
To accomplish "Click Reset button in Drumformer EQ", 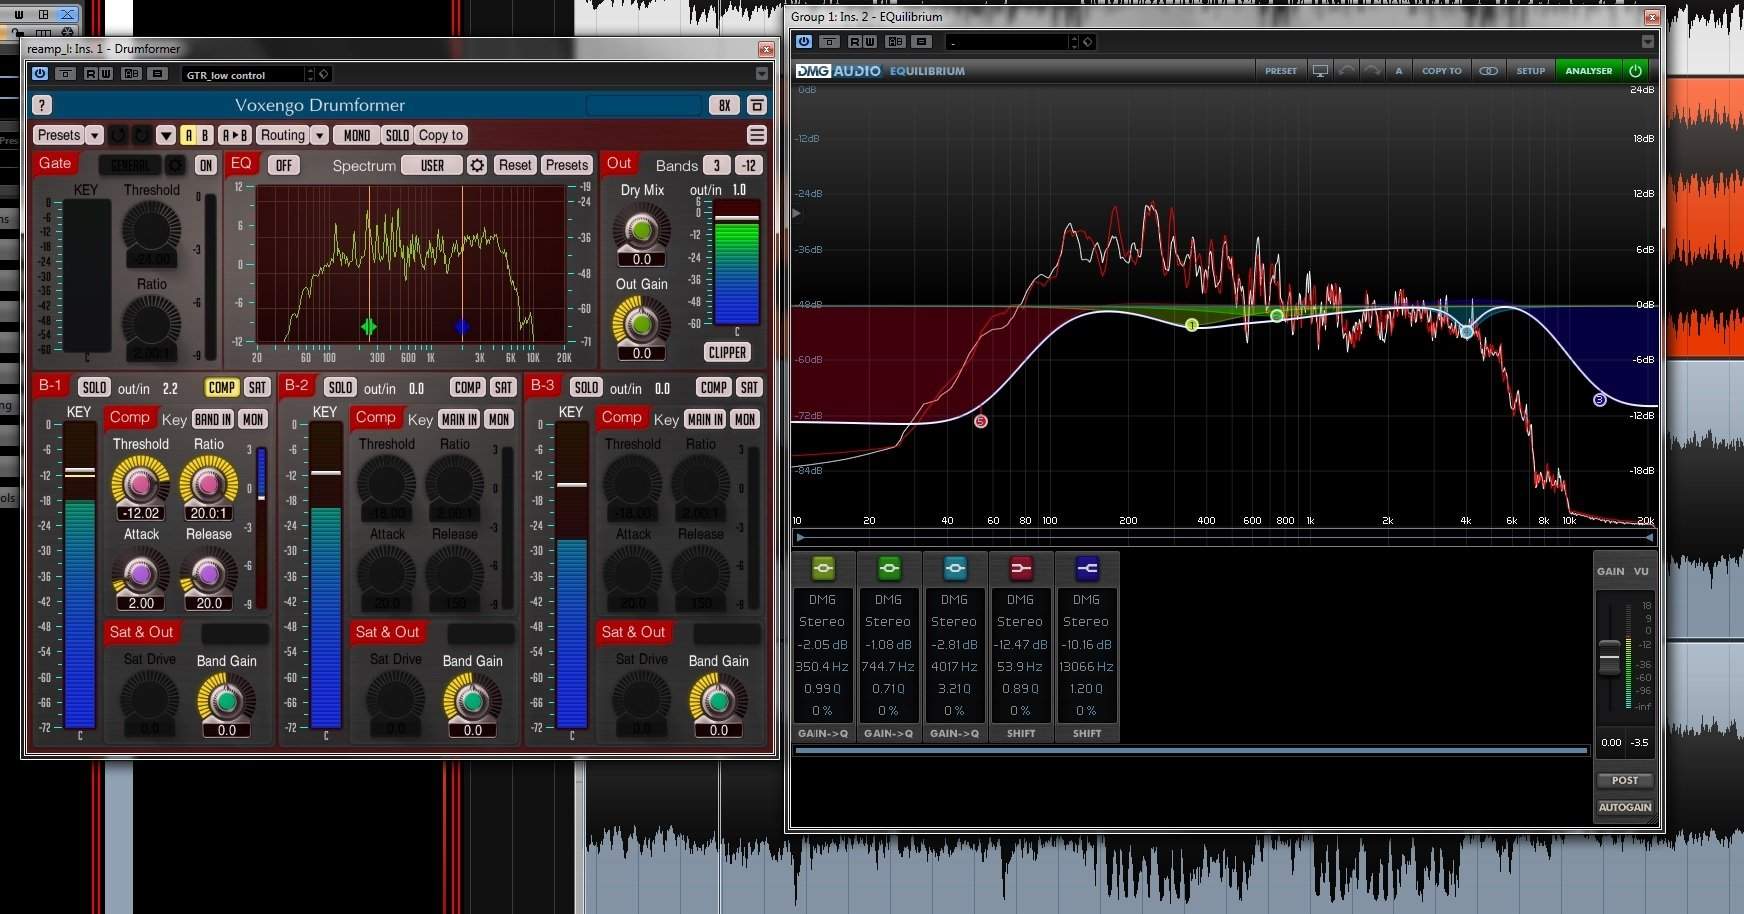I will [x=515, y=165].
